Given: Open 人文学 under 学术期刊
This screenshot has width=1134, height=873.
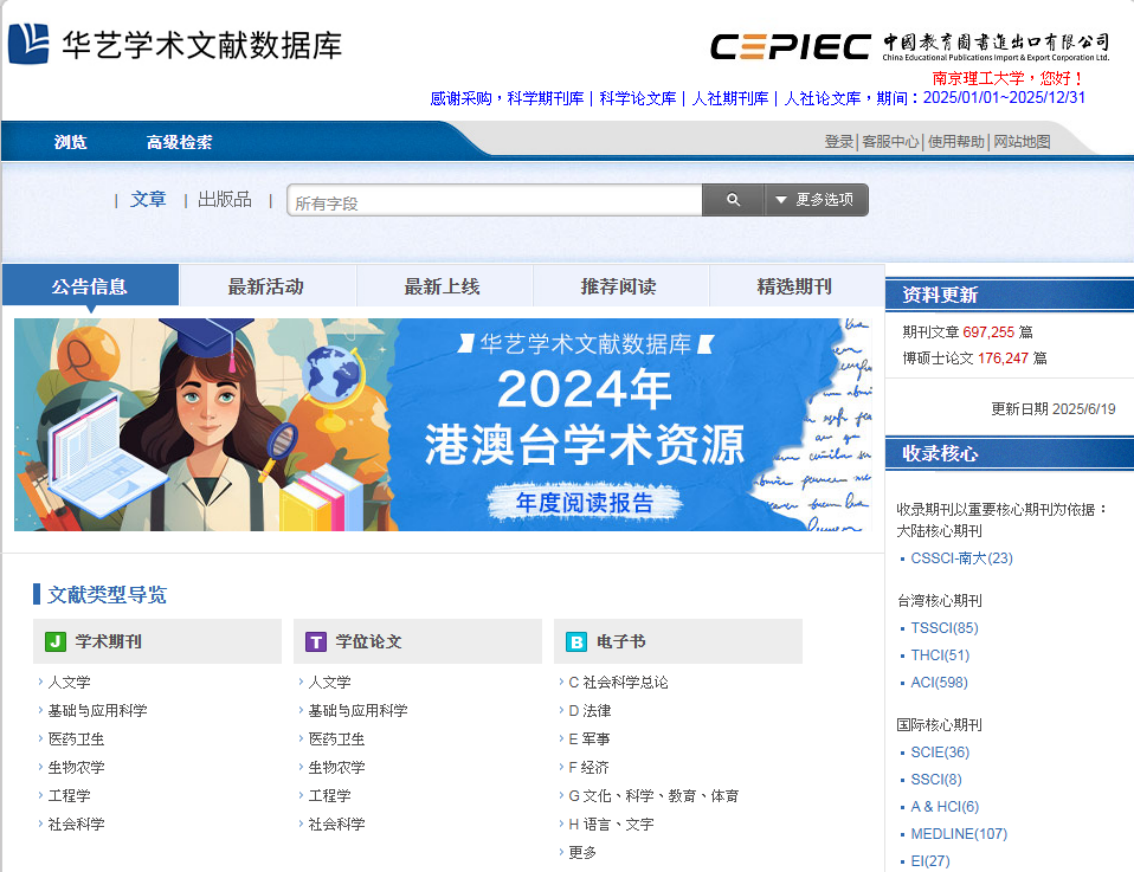Looking at the screenshot, I should coord(69,682).
